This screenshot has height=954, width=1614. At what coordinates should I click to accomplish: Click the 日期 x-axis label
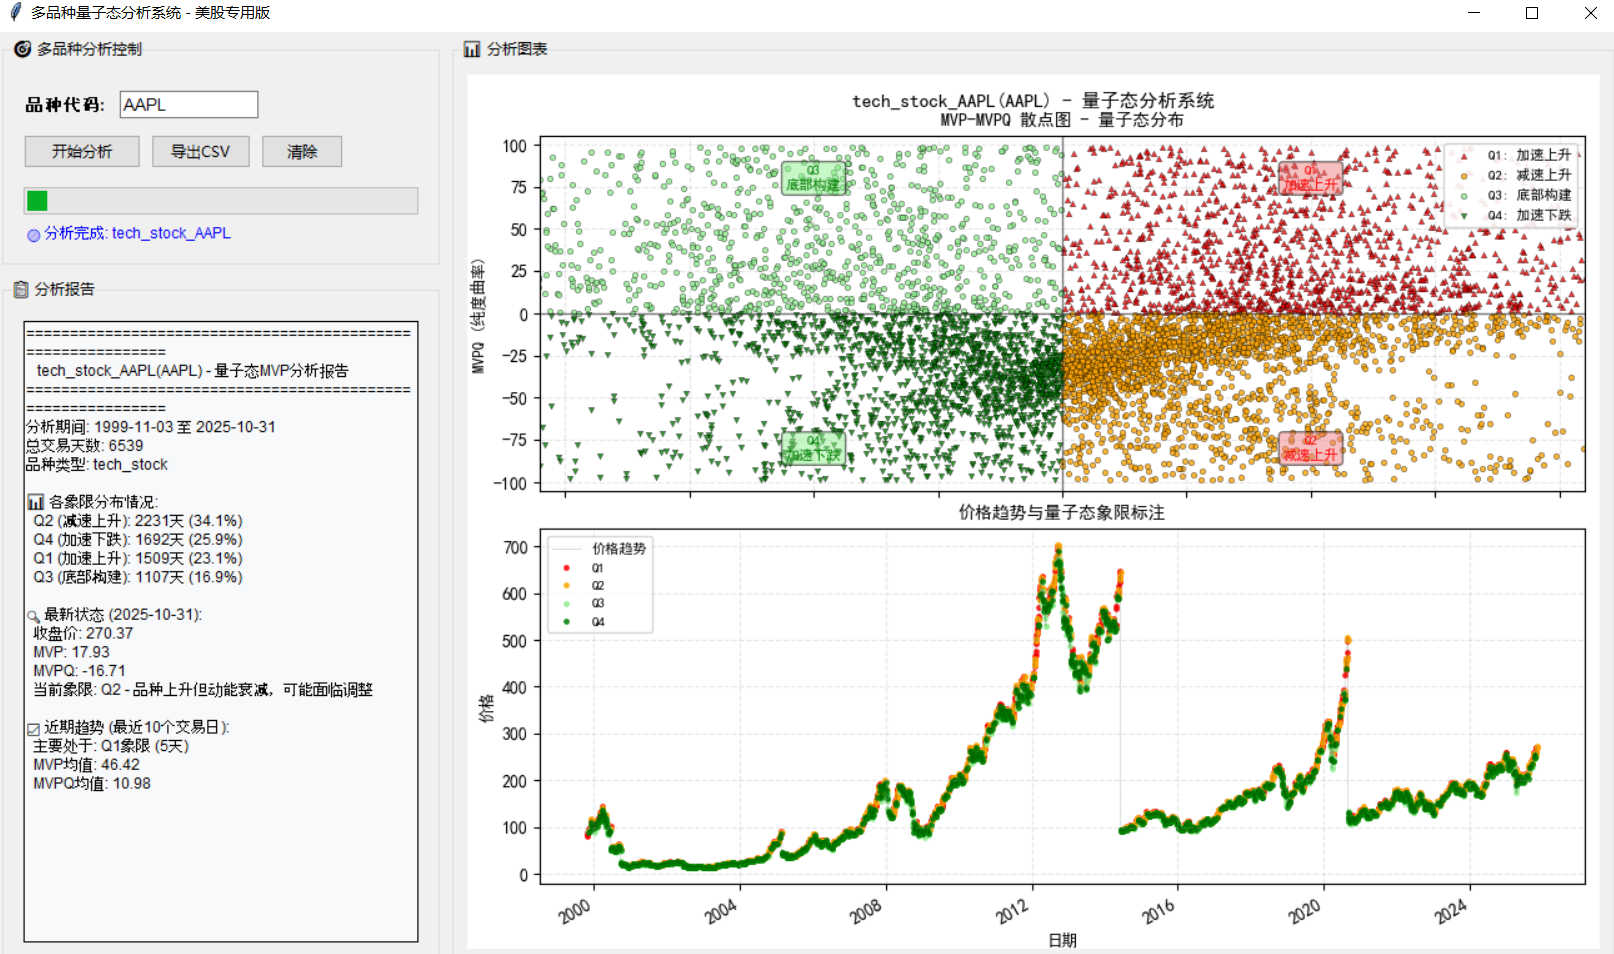[1062, 940]
